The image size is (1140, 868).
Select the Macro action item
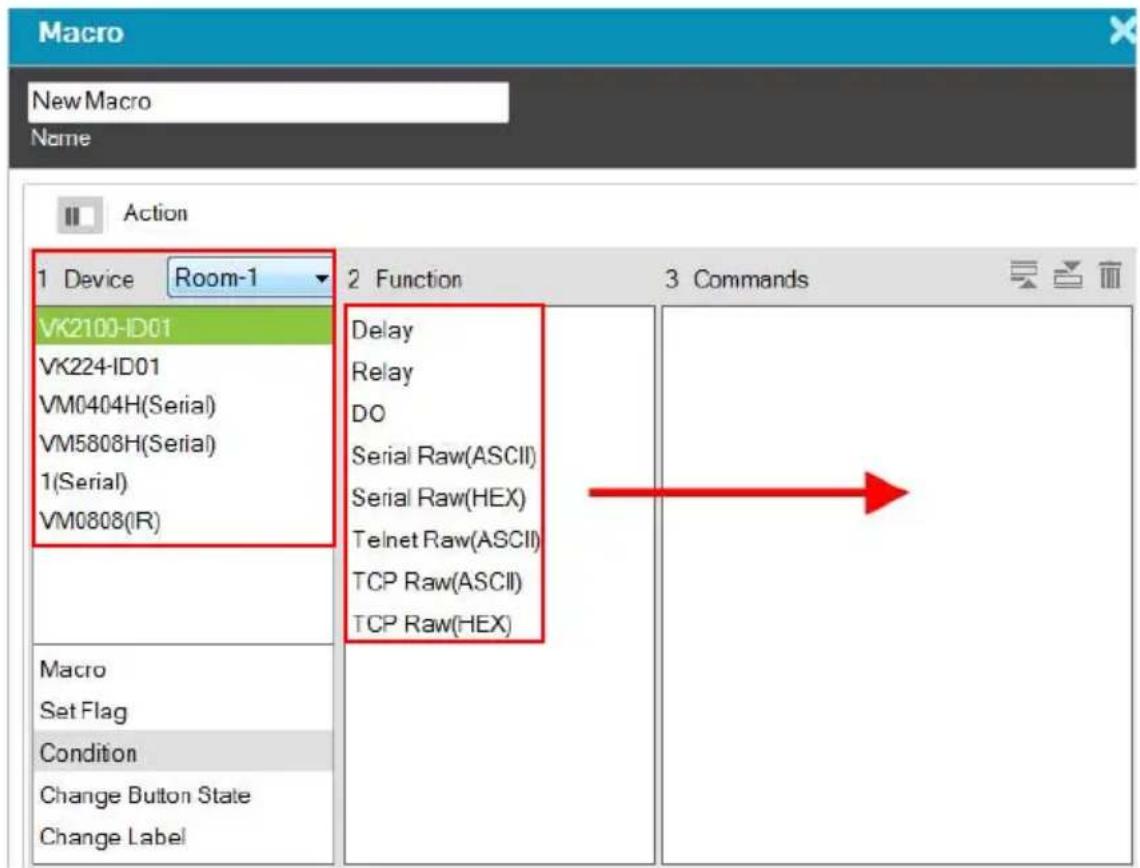click(x=182, y=669)
